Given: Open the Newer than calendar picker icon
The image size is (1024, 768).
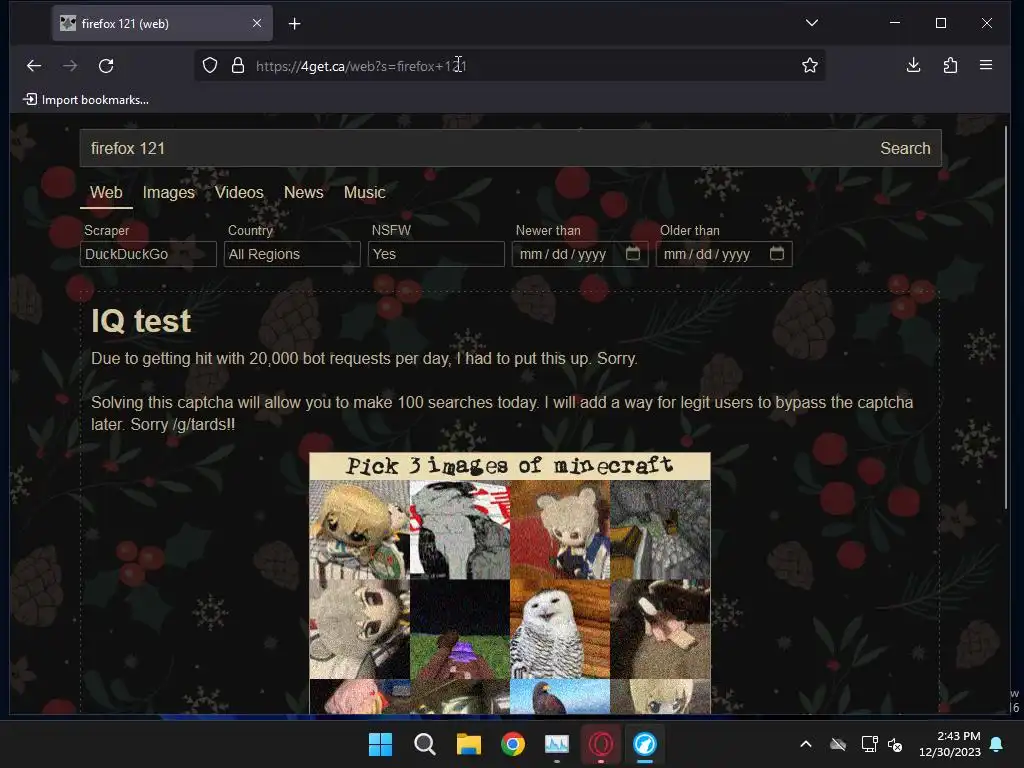Looking at the screenshot, I should (633, 253).
